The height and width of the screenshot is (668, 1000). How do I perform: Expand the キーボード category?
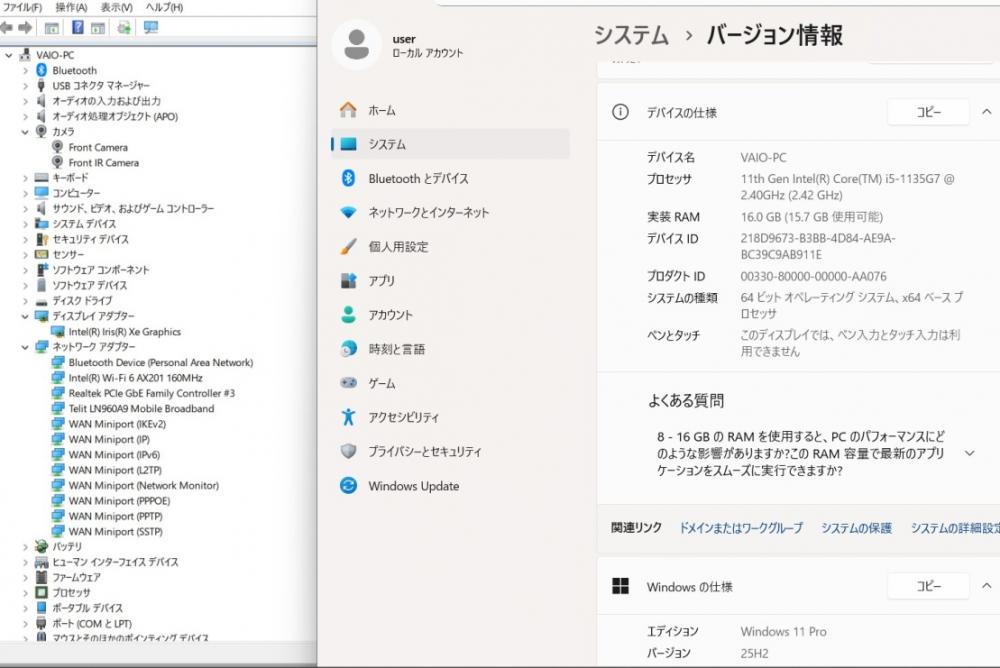pyautogui.click(x=25, y=178)
